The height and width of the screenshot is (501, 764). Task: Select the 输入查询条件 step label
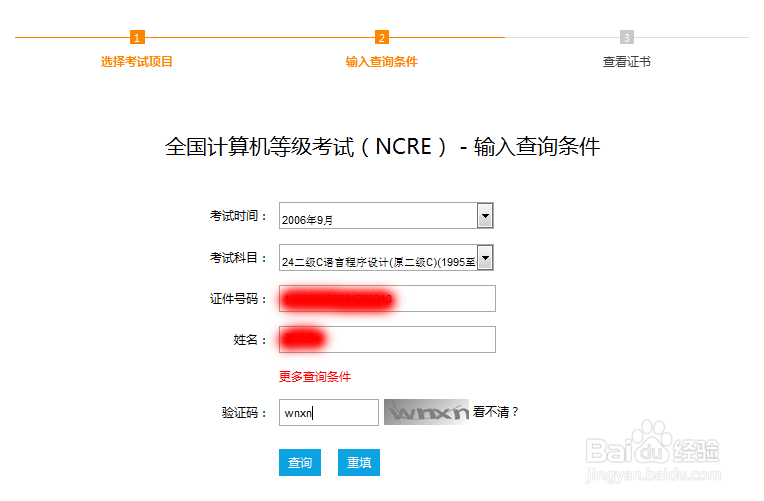[382, 62]
